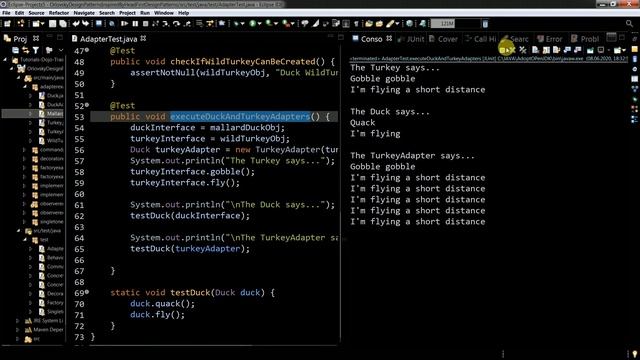Switch to the Error Log tab

pos(549,39)
